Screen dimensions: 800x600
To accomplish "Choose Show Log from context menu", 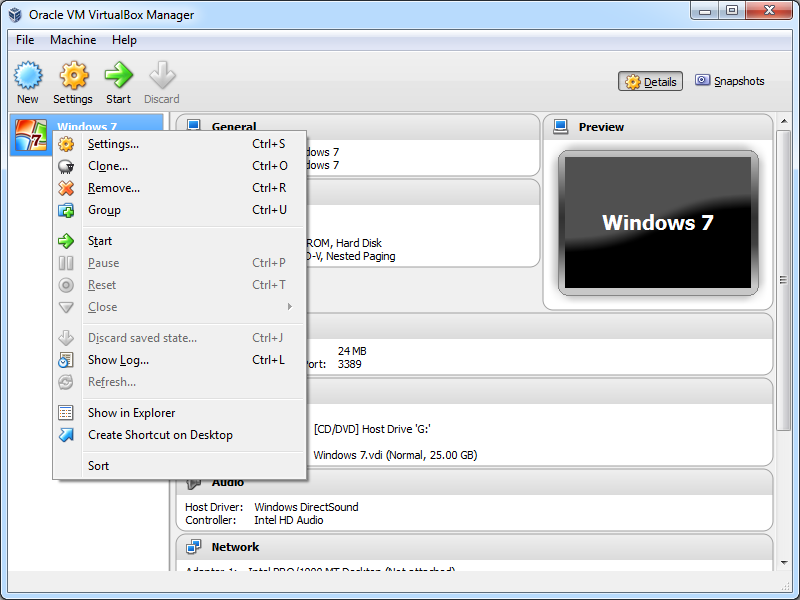I will click(x=118, y=360).
